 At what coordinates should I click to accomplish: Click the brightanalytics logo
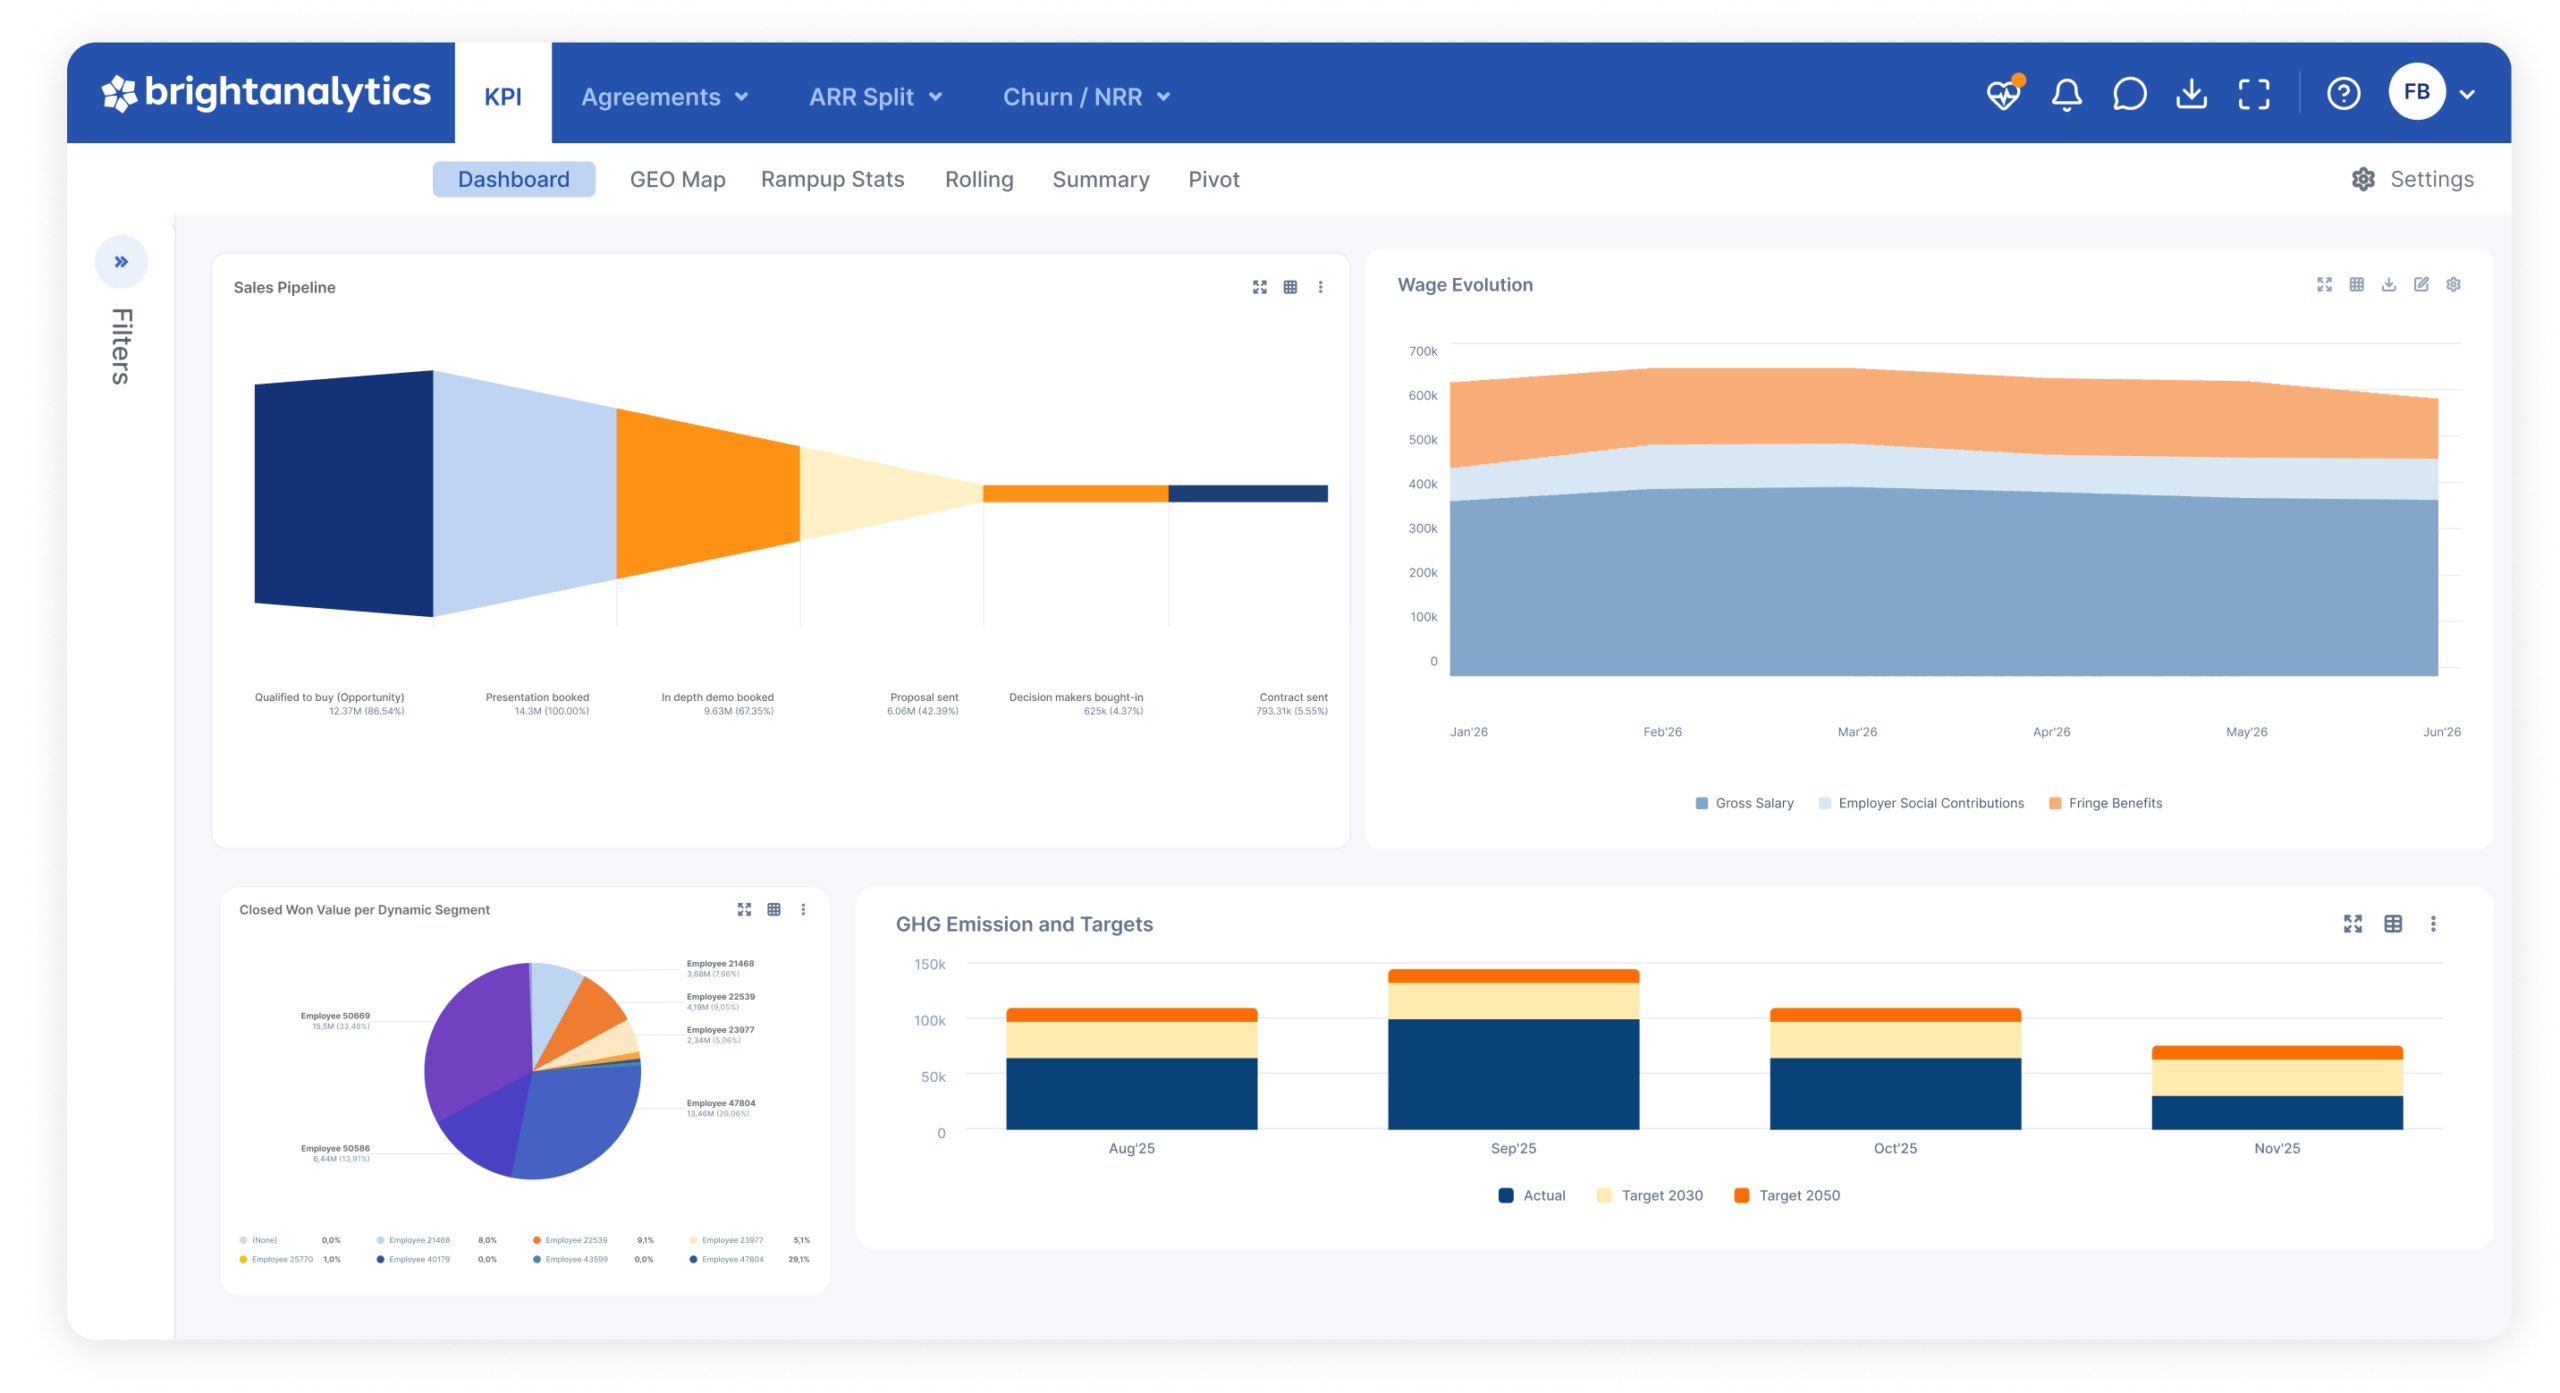(x=265, y=93)
